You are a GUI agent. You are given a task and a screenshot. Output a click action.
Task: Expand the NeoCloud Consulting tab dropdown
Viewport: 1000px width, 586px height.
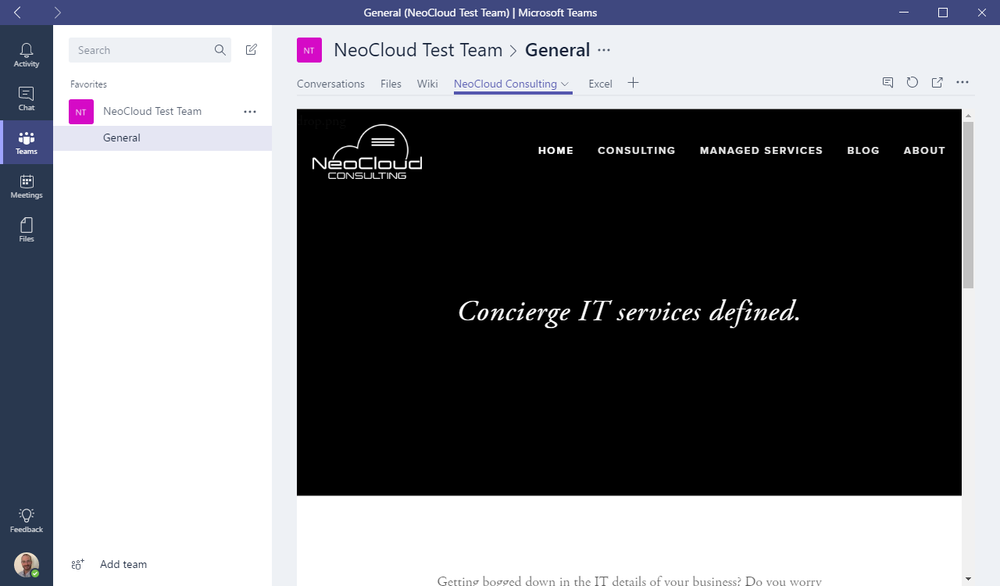click(565, 84)
